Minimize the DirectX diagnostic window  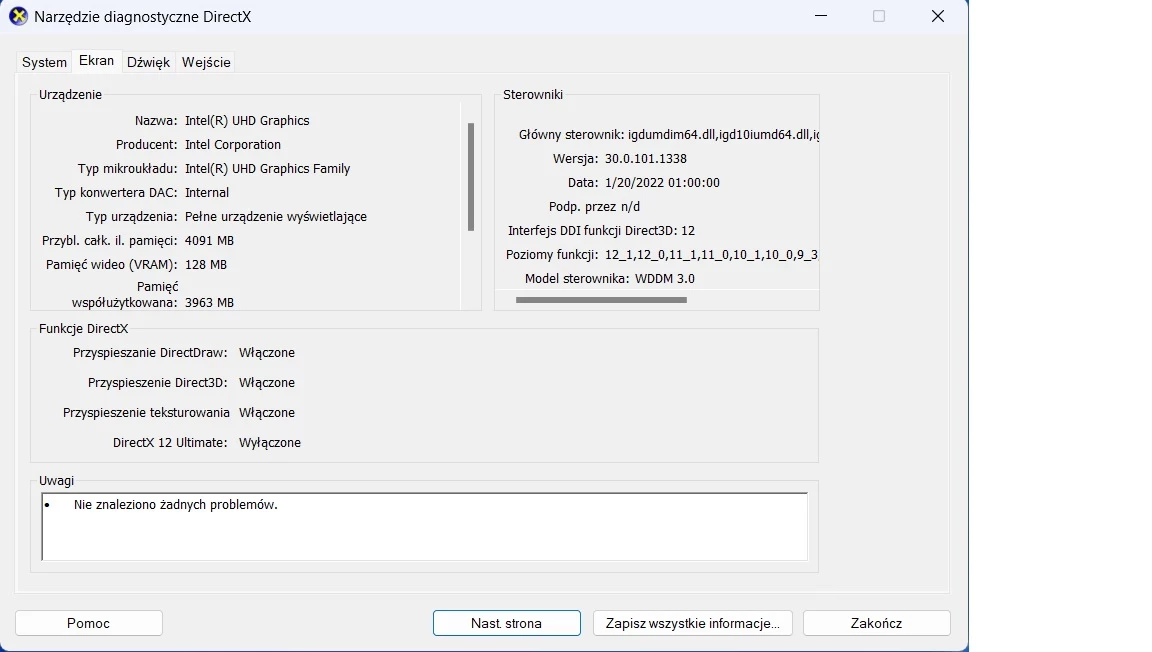(821, 16)
